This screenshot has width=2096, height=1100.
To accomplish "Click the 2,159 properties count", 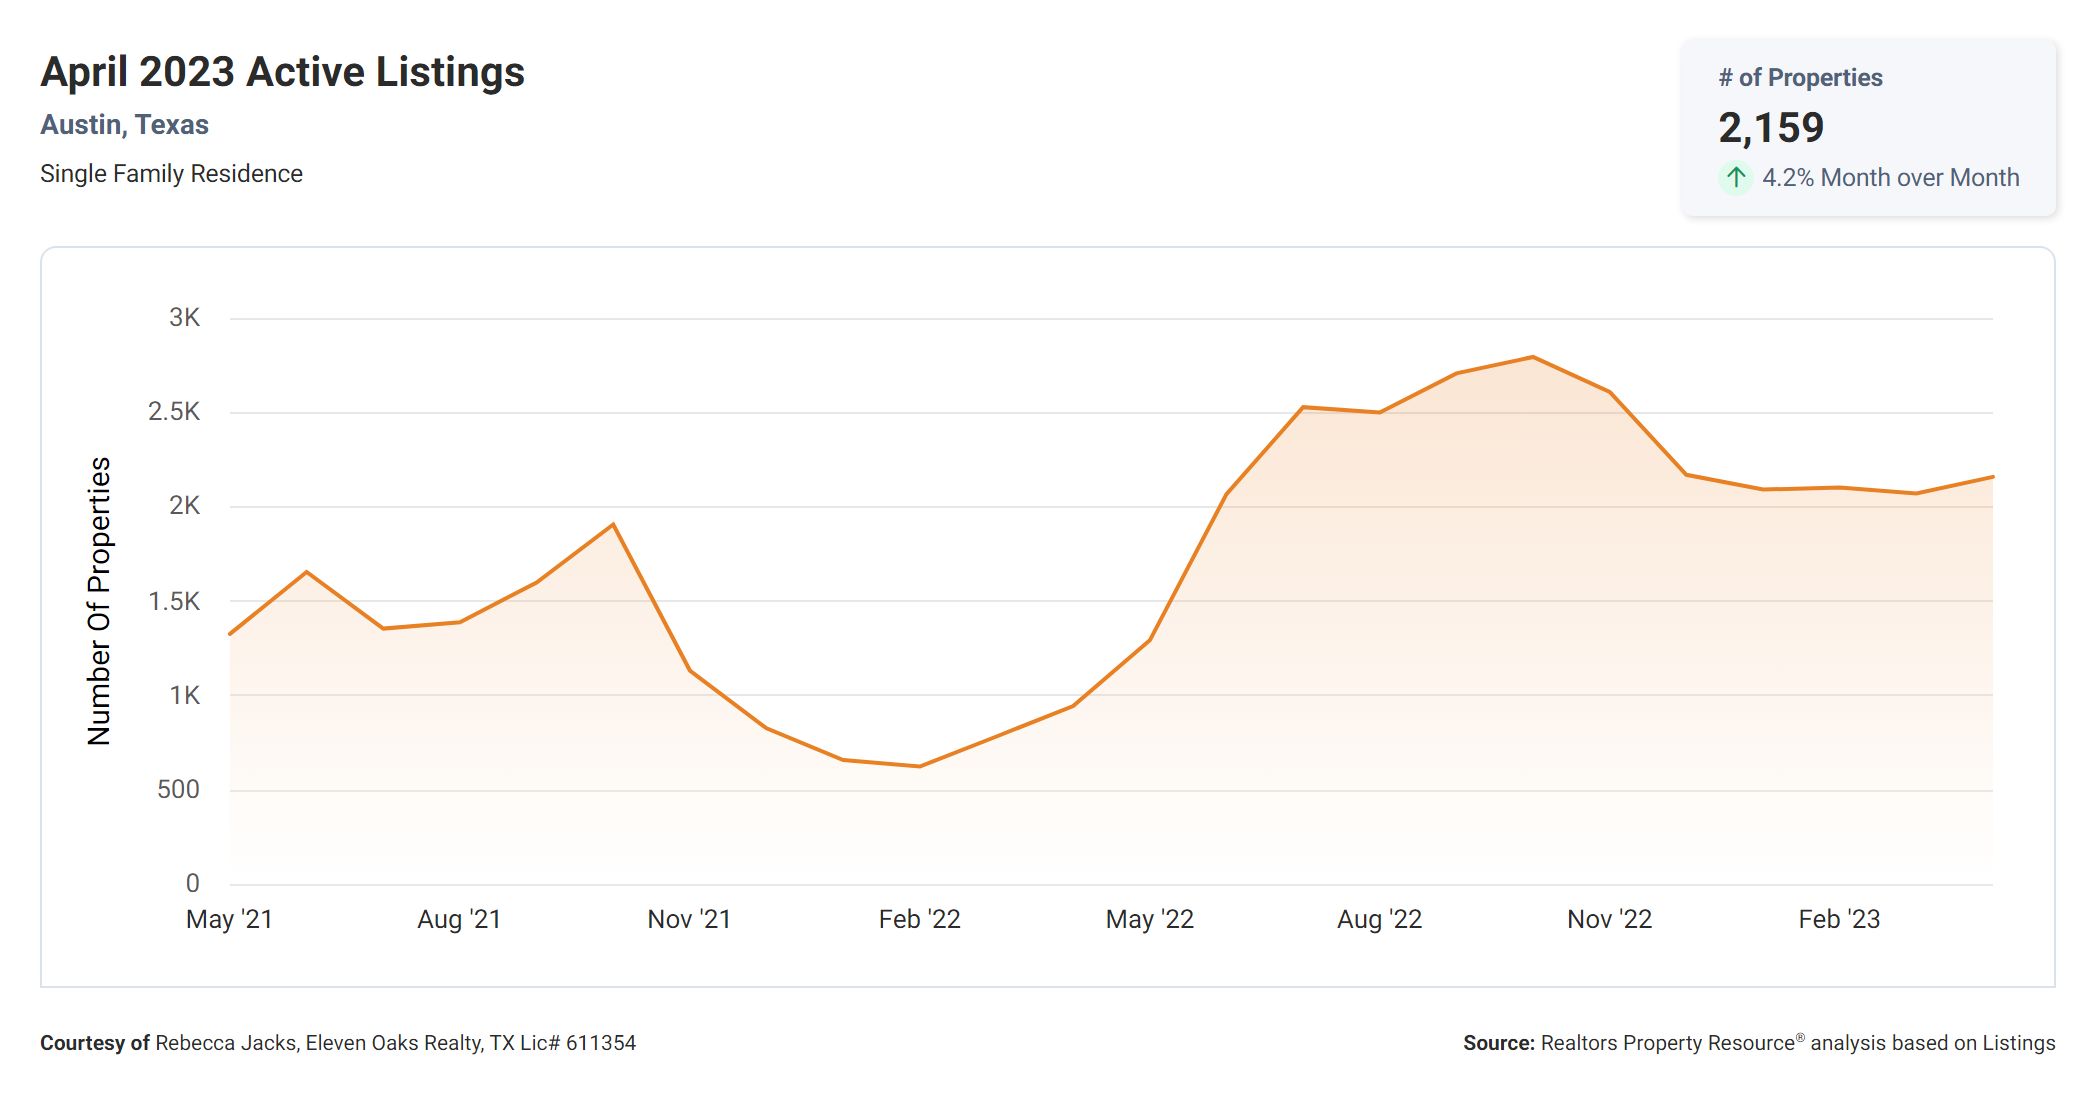I will pos(1771,128).
